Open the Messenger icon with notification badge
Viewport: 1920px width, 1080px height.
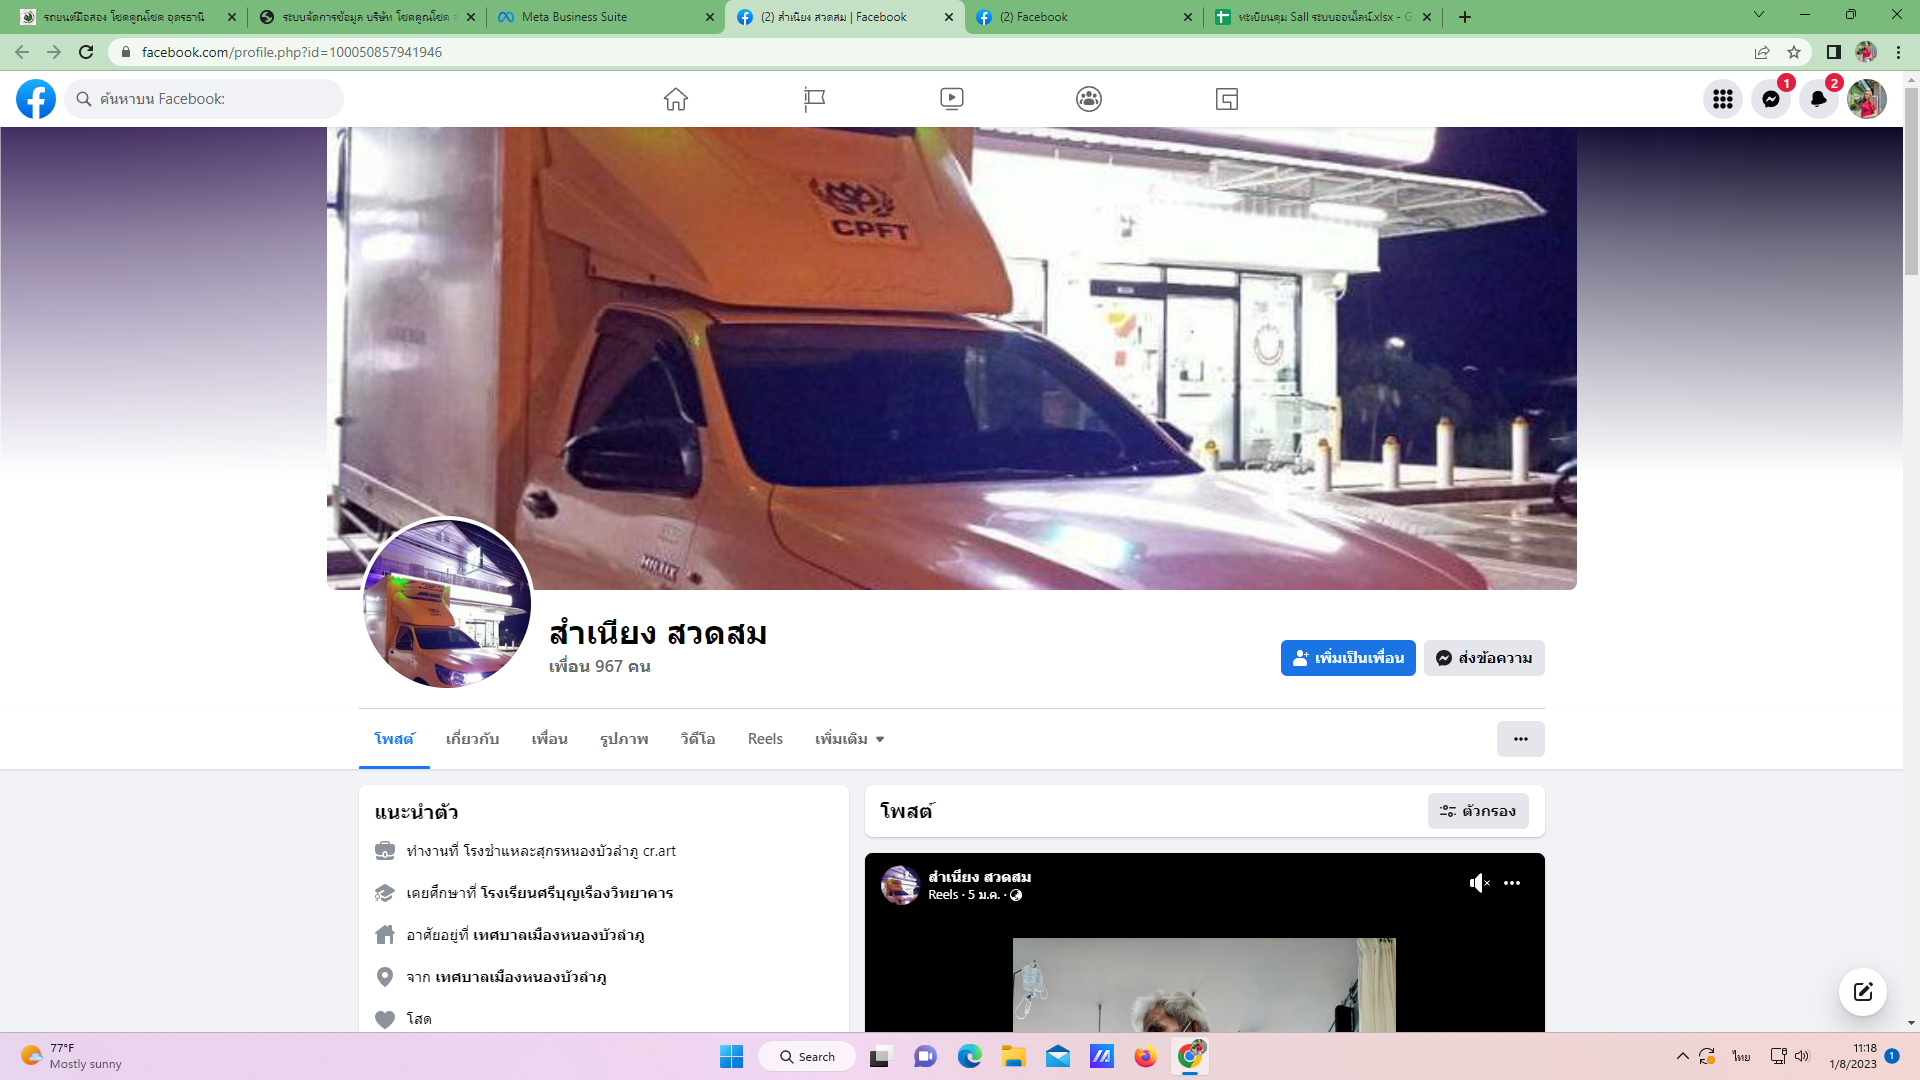pos(1770,99)
